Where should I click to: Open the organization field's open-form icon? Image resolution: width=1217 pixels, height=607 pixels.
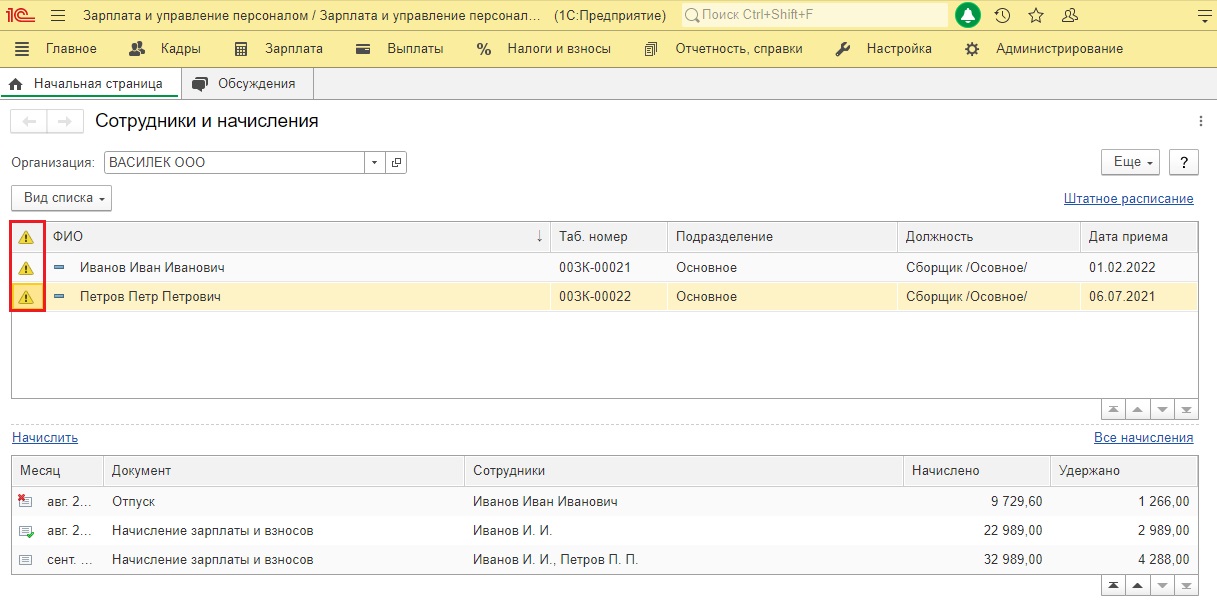396,162
